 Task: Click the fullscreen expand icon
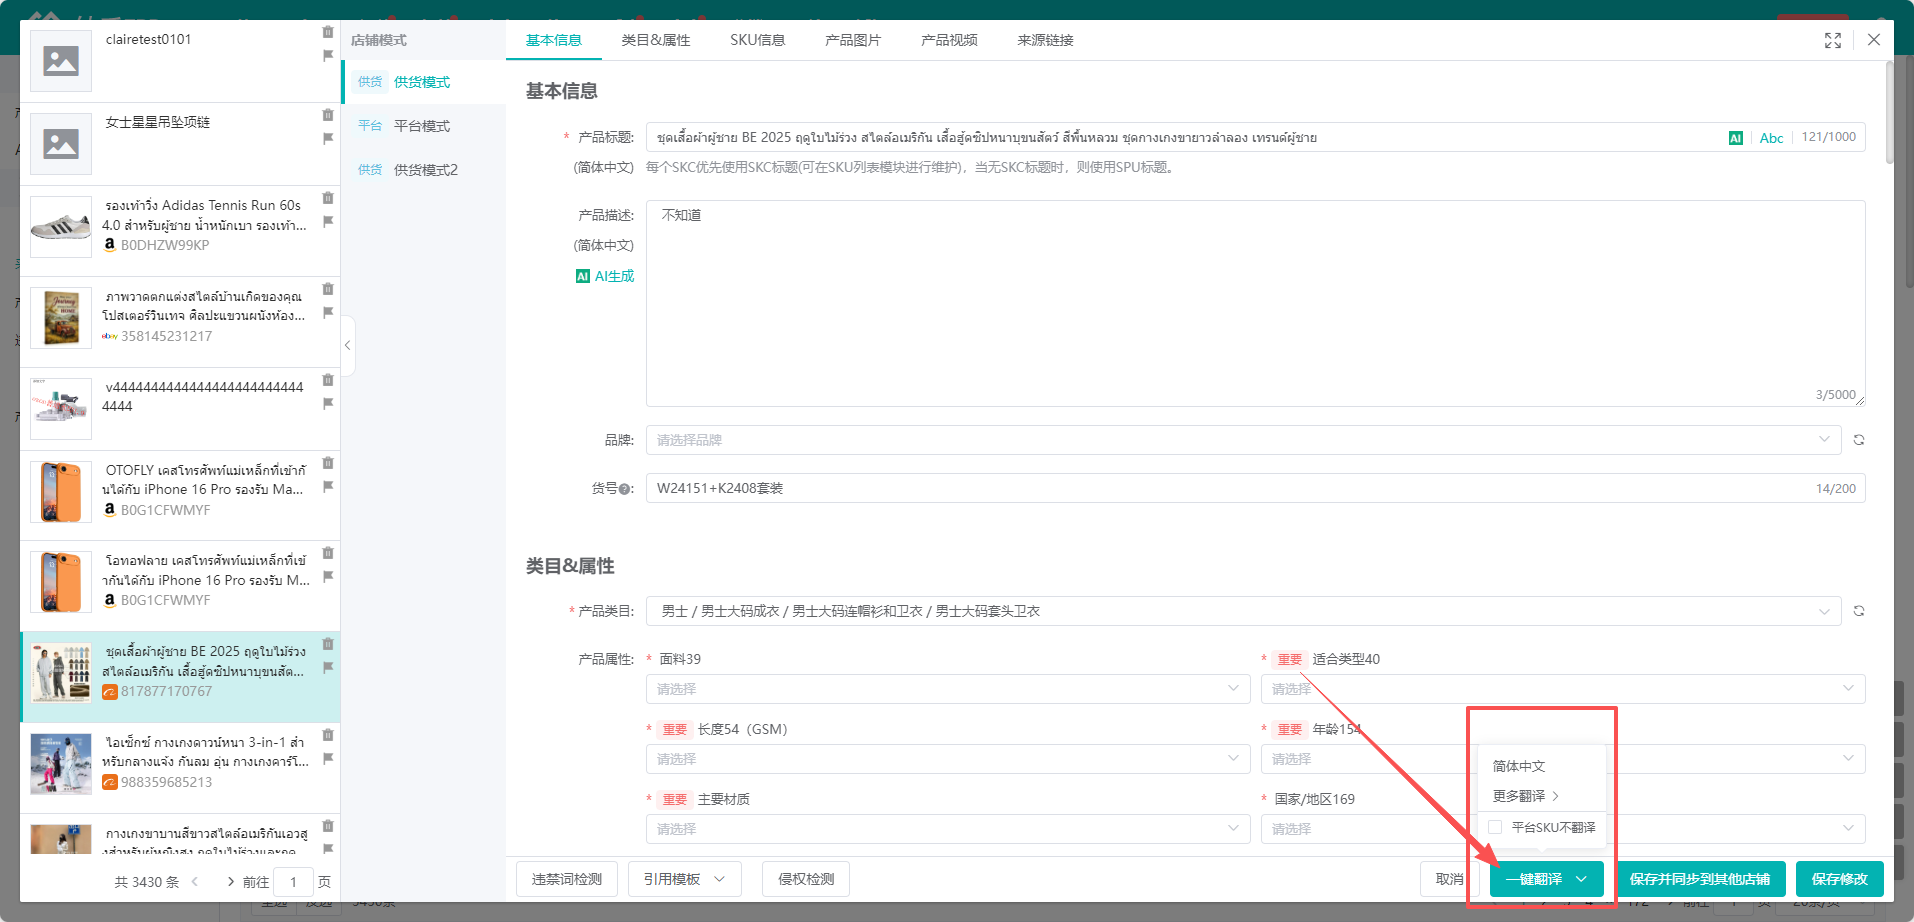point(1832,40)
